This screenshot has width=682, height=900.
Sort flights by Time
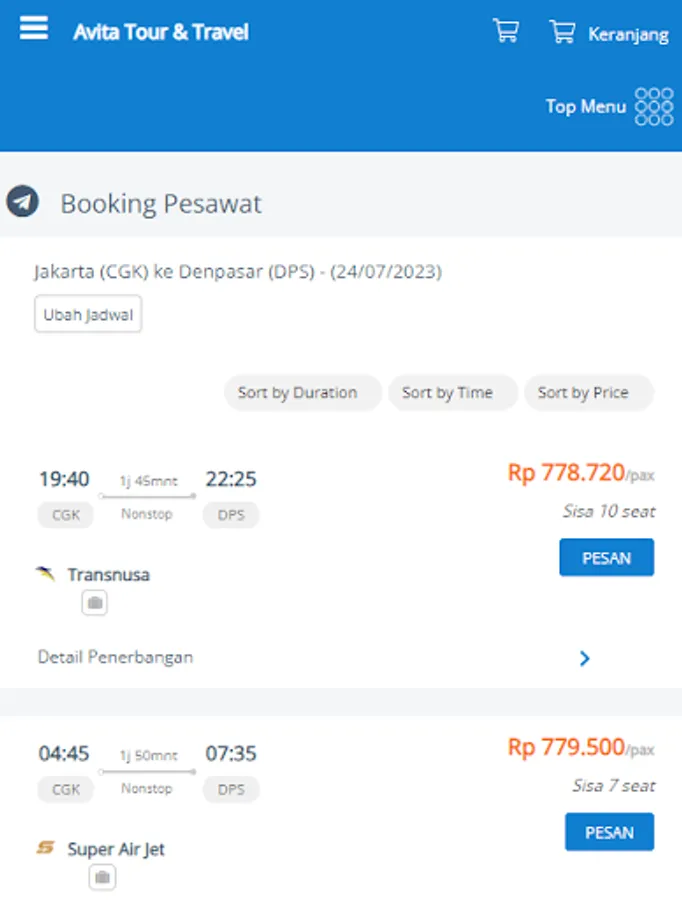447,393
